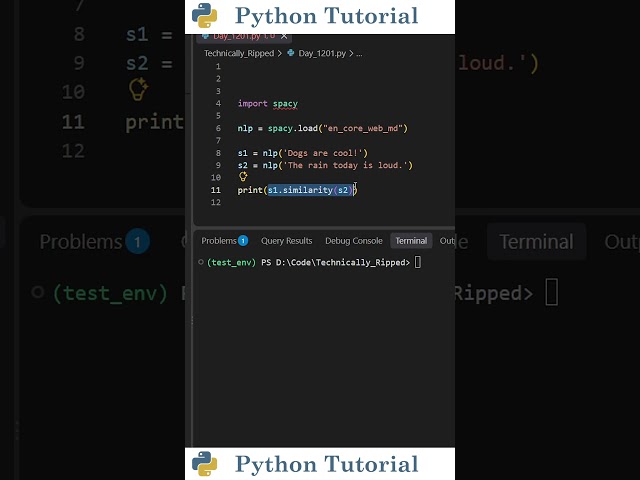Click line number 6 in the gutter
Screen dimensions: 640x480
click(x=218, y=129)
